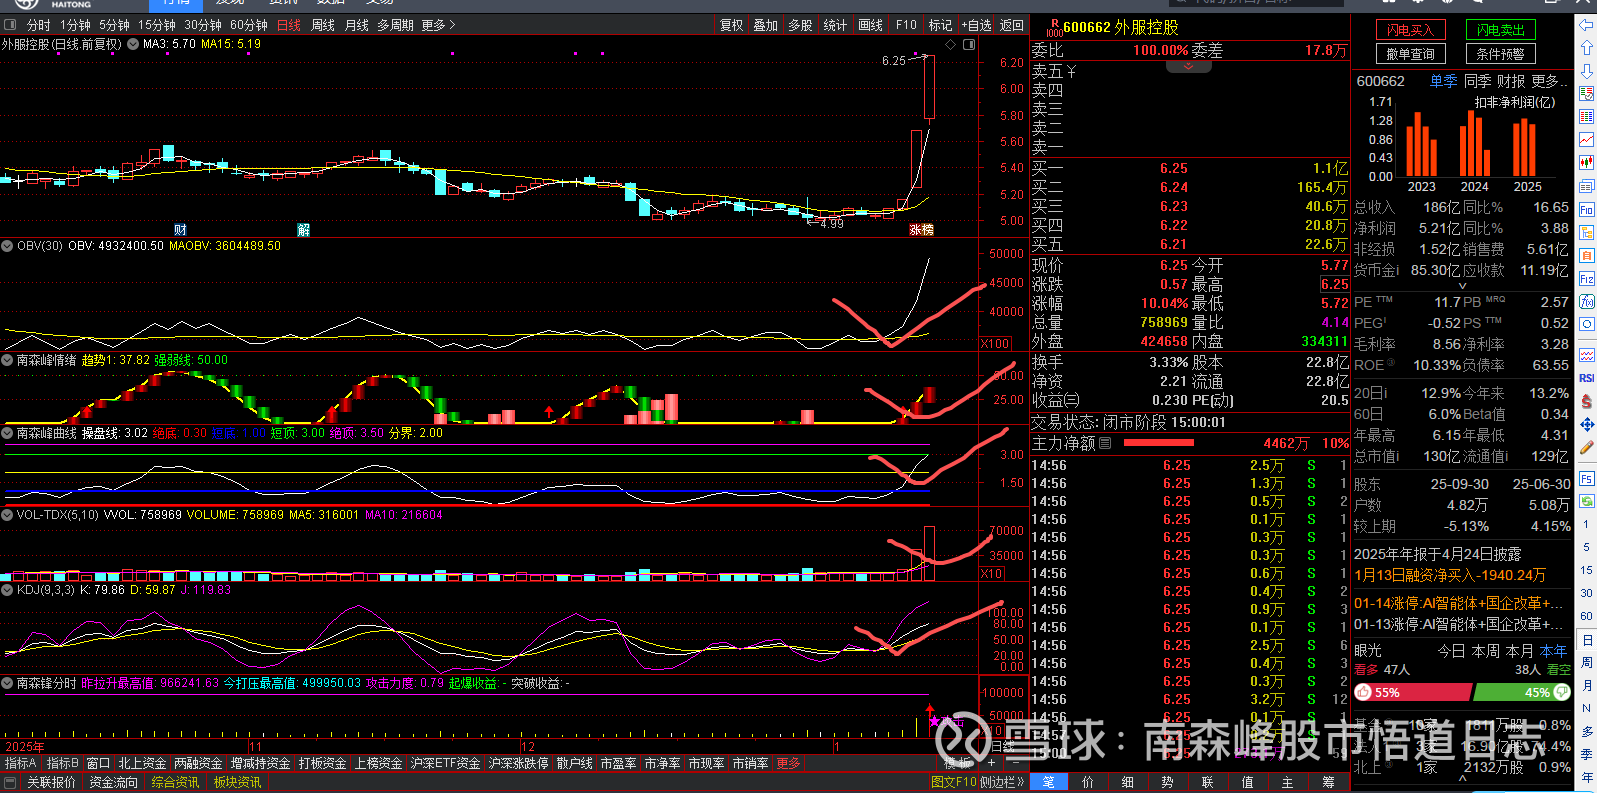1597x793 pixels.
Task: Click the red 55% bullish sentiment bar
Action: click(x=1413, y=692)
